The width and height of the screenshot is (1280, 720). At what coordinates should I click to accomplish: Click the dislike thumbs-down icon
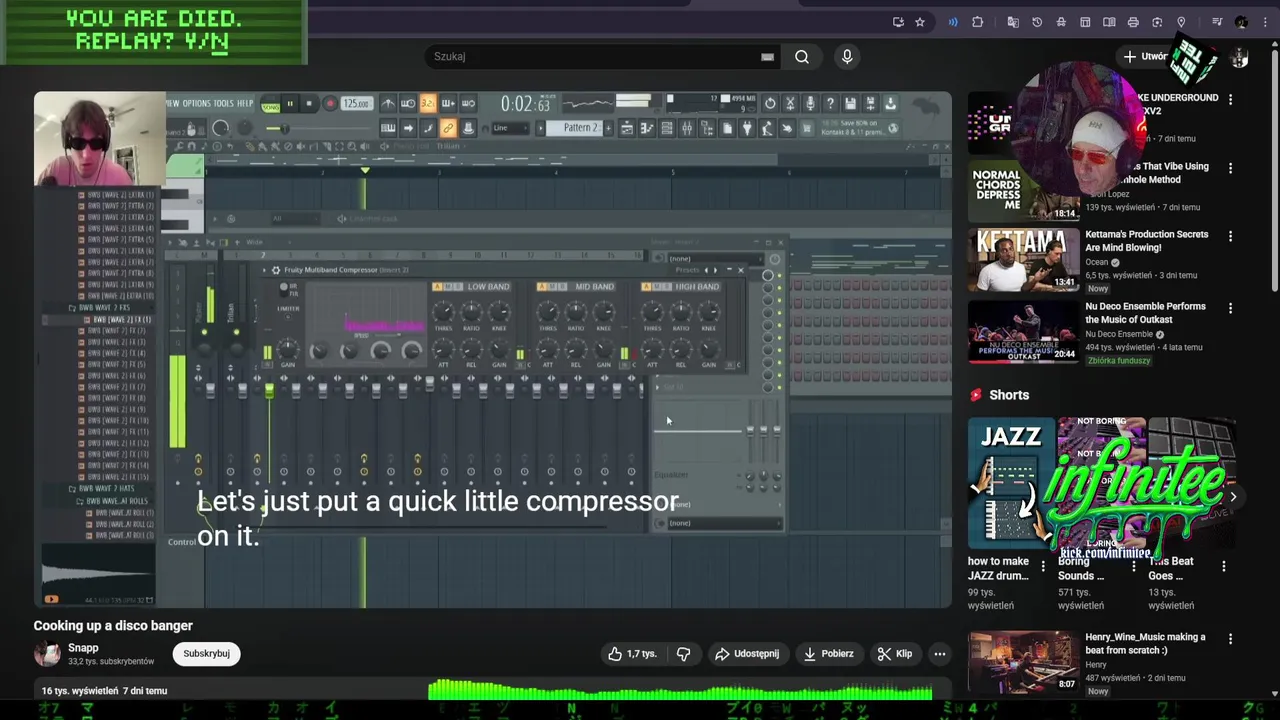point(684,654)
